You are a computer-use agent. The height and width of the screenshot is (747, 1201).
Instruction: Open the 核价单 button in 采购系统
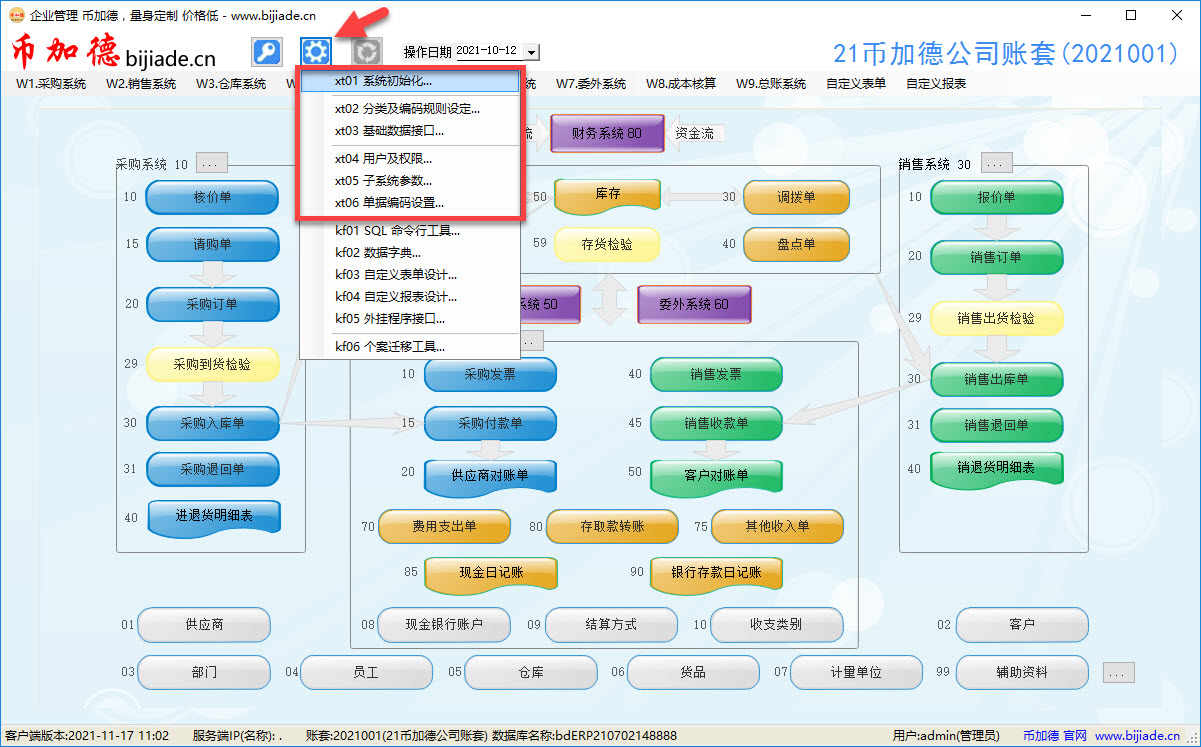tap(212, 197)
